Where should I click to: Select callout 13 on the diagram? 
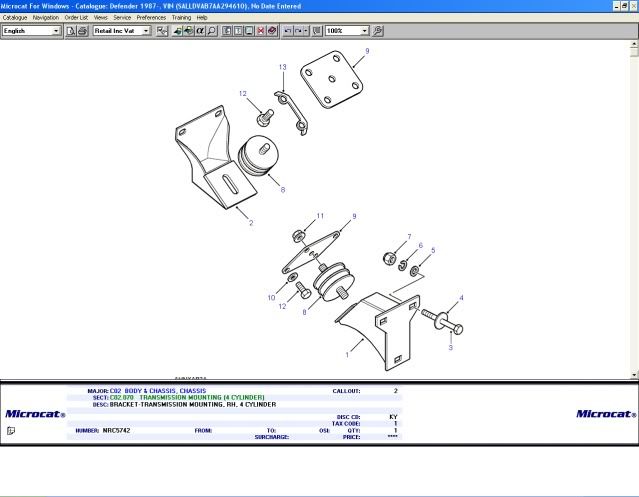[283, 67]
